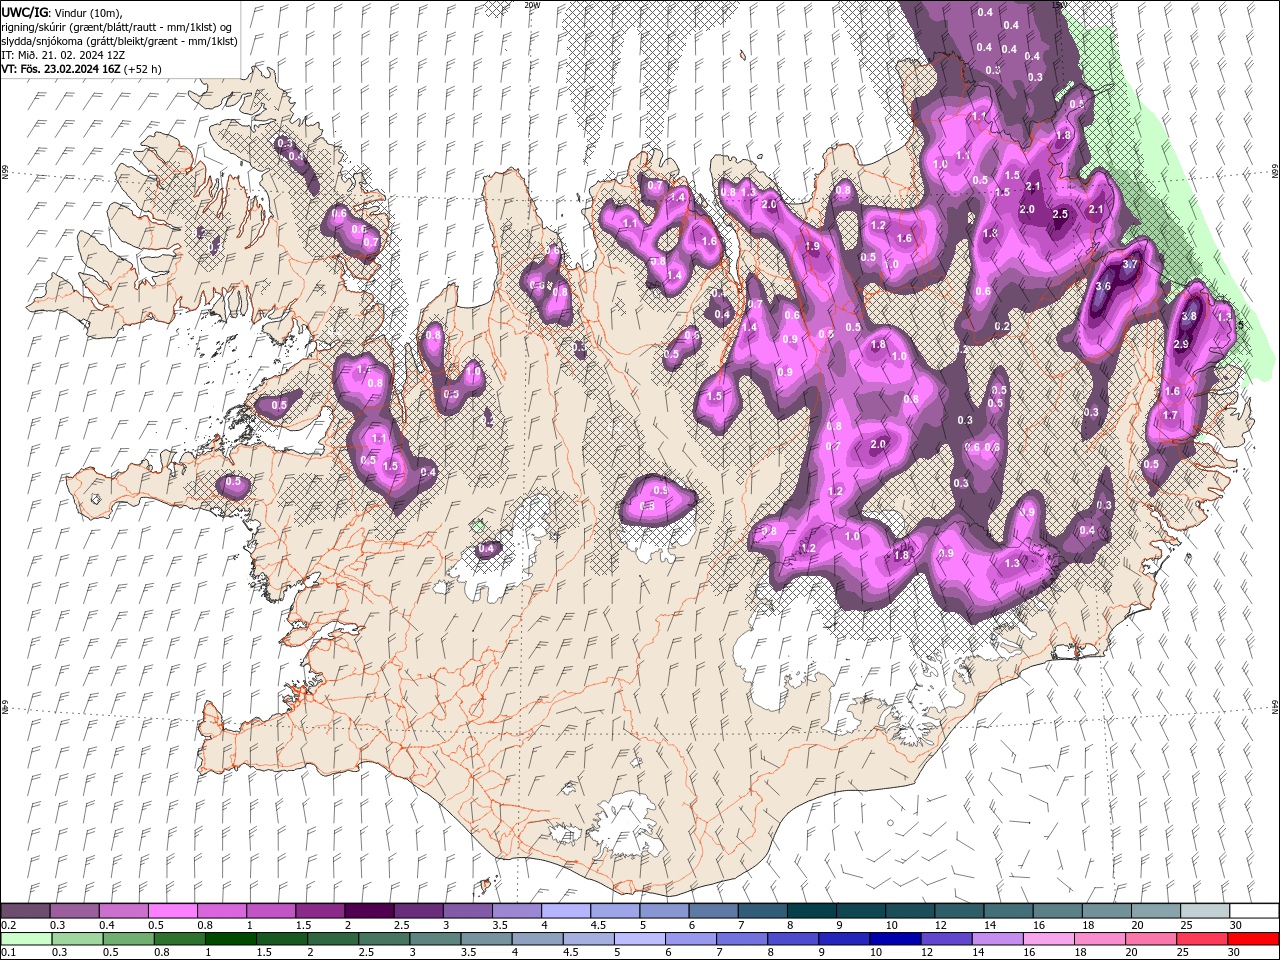Click the "slydda/snjókoma" legend description line

119,41
